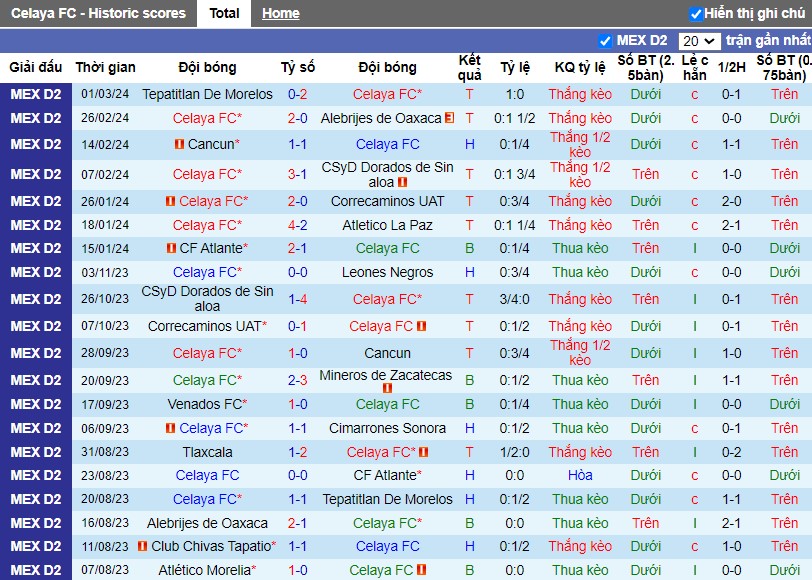Open Leones Negros team link

point(387,272)
